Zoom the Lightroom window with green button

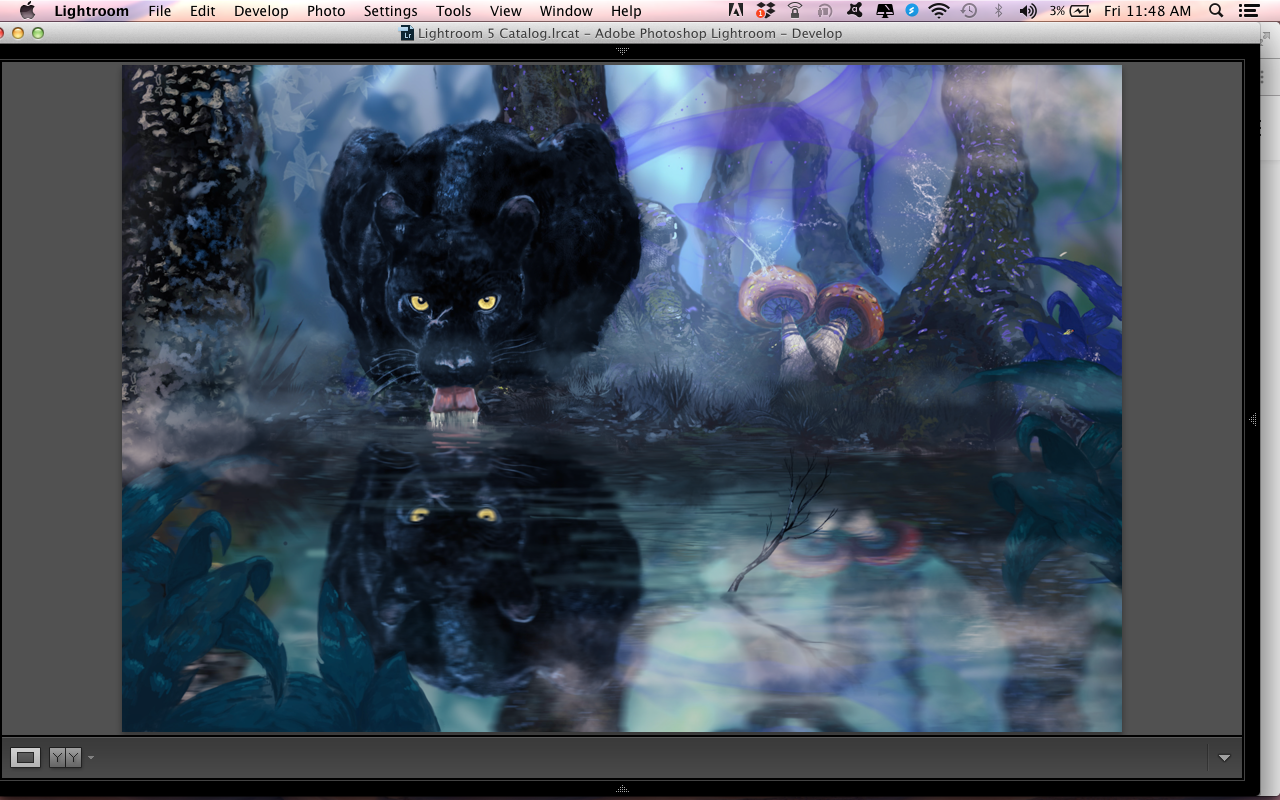[x=38, y=33]
